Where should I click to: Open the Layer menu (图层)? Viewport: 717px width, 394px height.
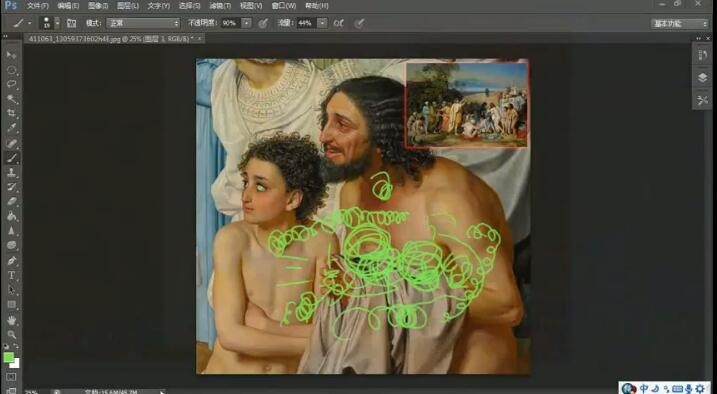(128, 6)
